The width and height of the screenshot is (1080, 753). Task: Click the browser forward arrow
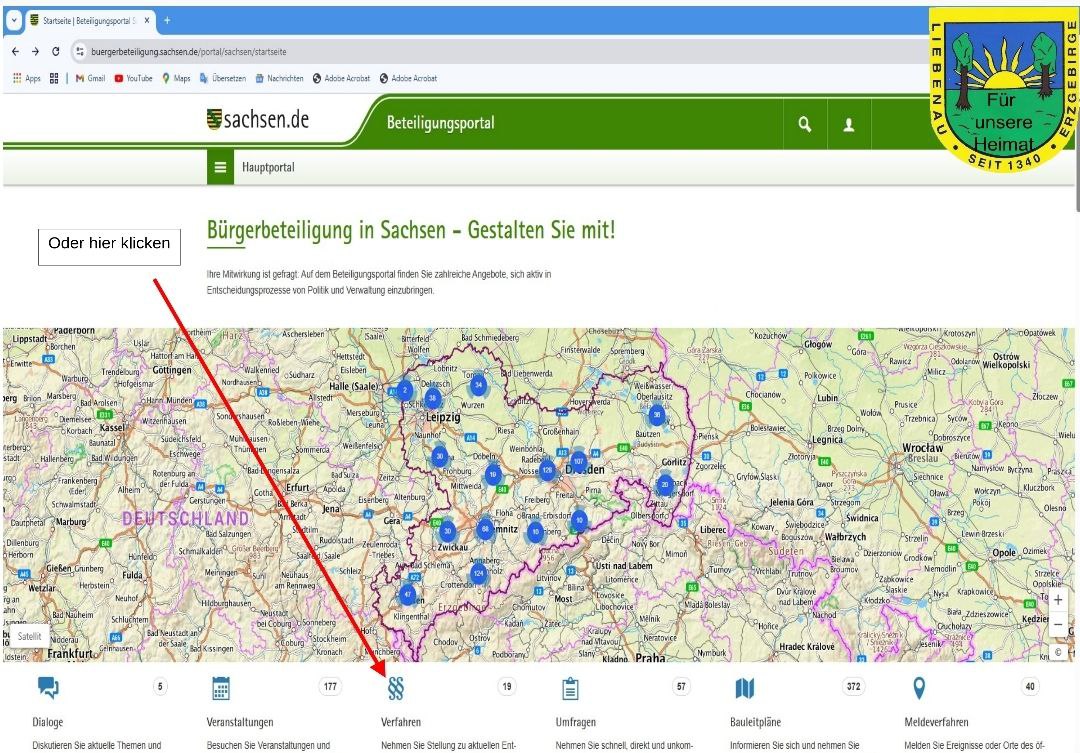(x=35, y=52)
